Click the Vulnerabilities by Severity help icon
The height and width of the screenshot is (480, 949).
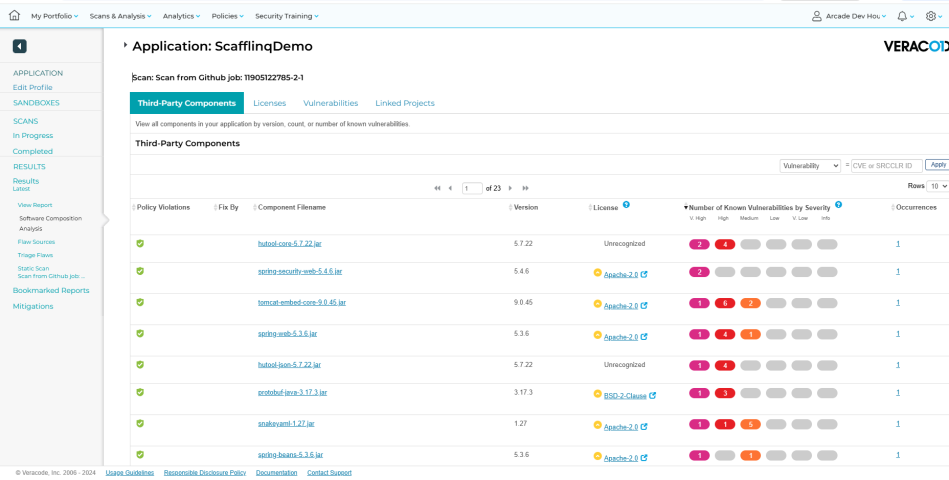[x=838, y=205]
